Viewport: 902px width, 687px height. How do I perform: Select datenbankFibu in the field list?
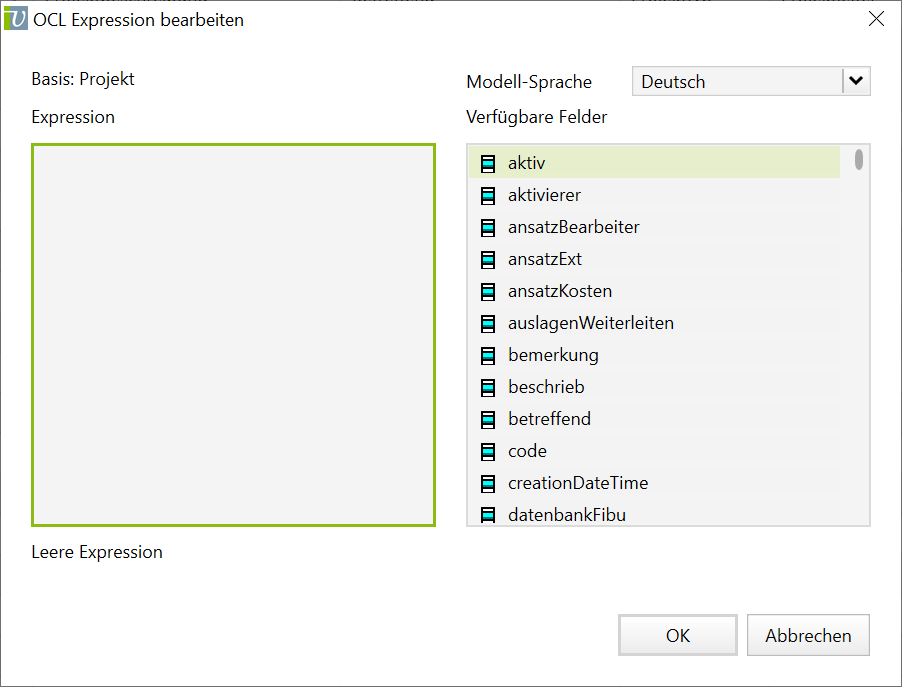pyautogui.click(x=566, y=515)
